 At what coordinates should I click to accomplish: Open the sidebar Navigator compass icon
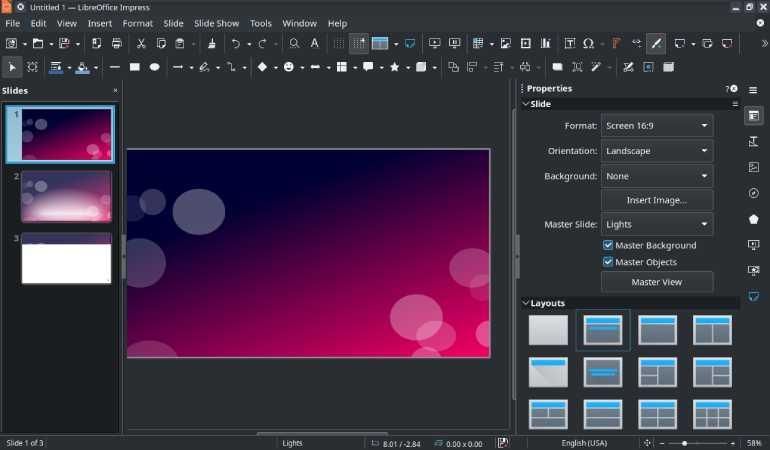[753, 193]
